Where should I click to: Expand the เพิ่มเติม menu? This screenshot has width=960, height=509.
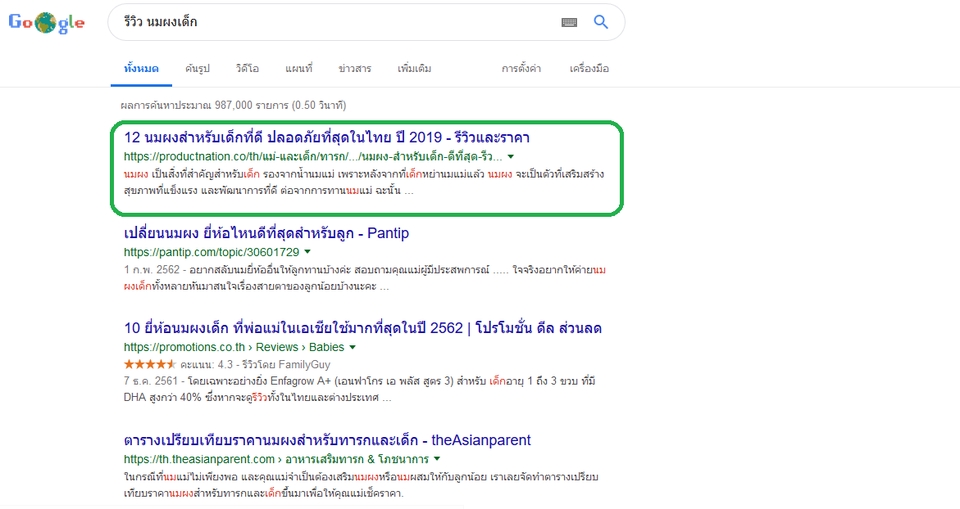pyautogui.click(x=414, y=69)
